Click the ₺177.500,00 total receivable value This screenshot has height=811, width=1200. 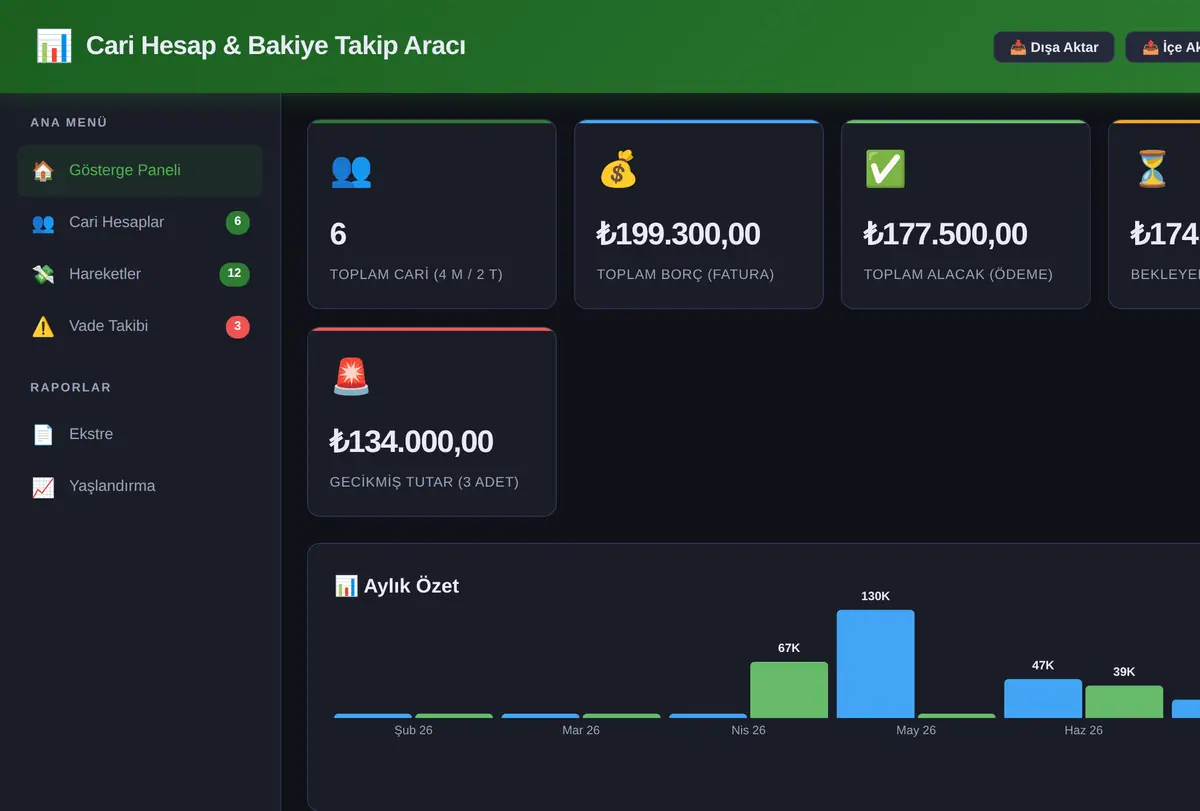(945, 234)
